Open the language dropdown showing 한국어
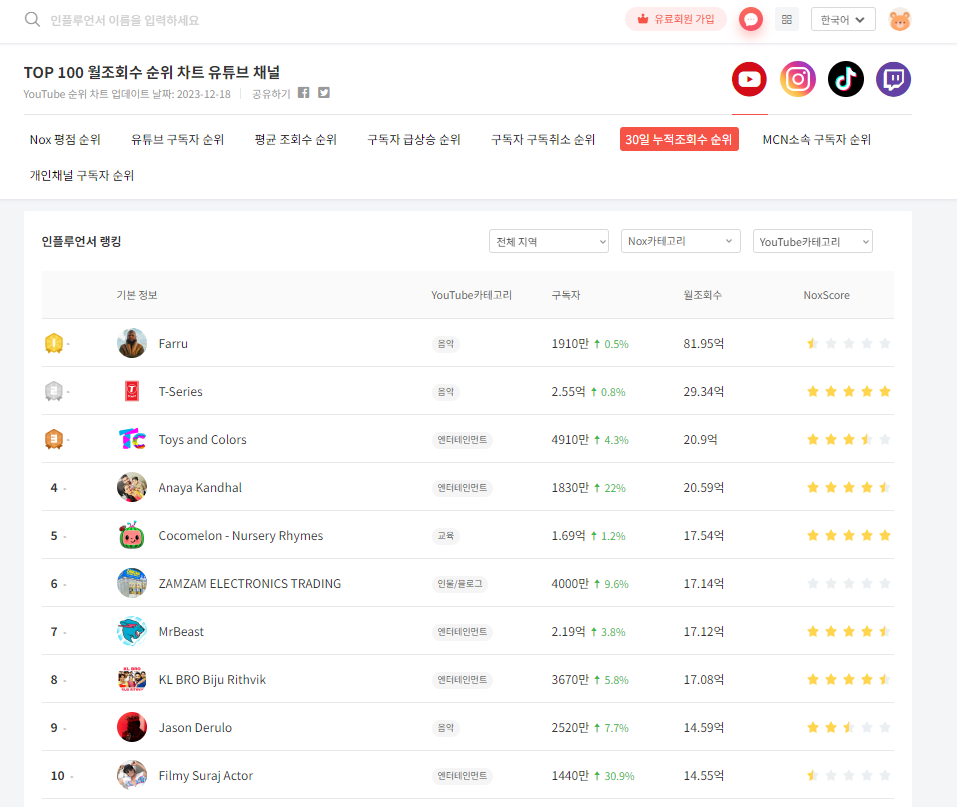 point(843,20)
